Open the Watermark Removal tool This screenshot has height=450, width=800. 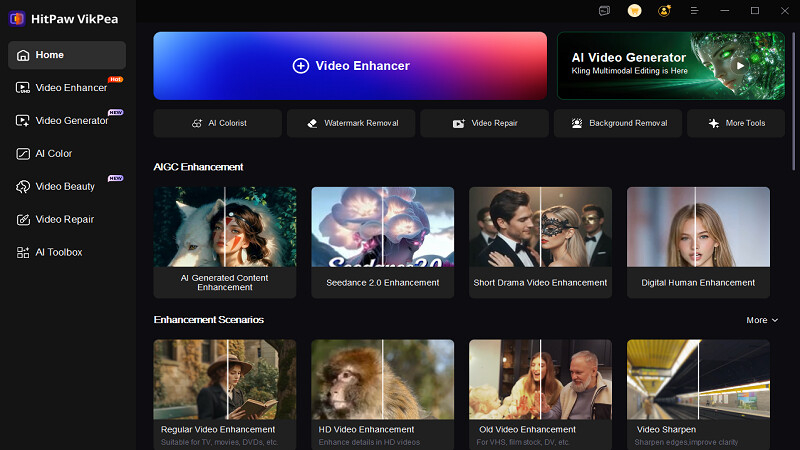[351, 123]
